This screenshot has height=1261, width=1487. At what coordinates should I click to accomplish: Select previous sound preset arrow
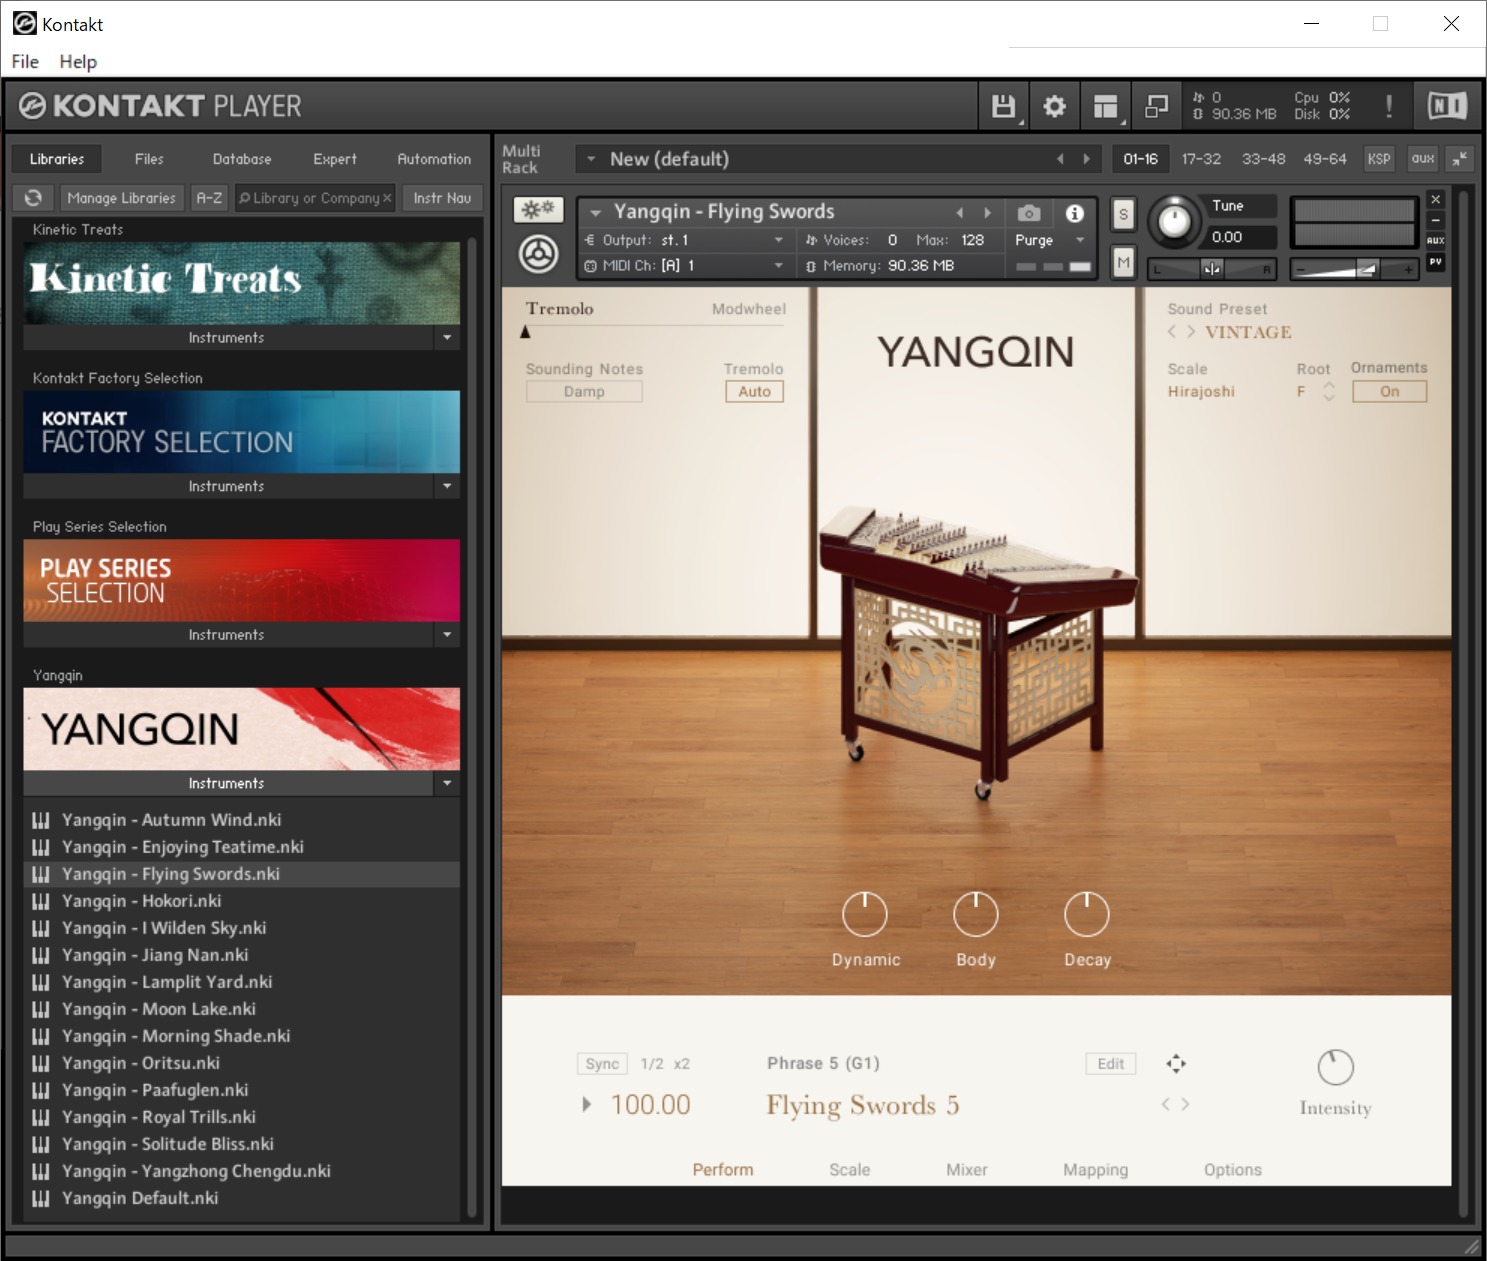click(1172, 332)
